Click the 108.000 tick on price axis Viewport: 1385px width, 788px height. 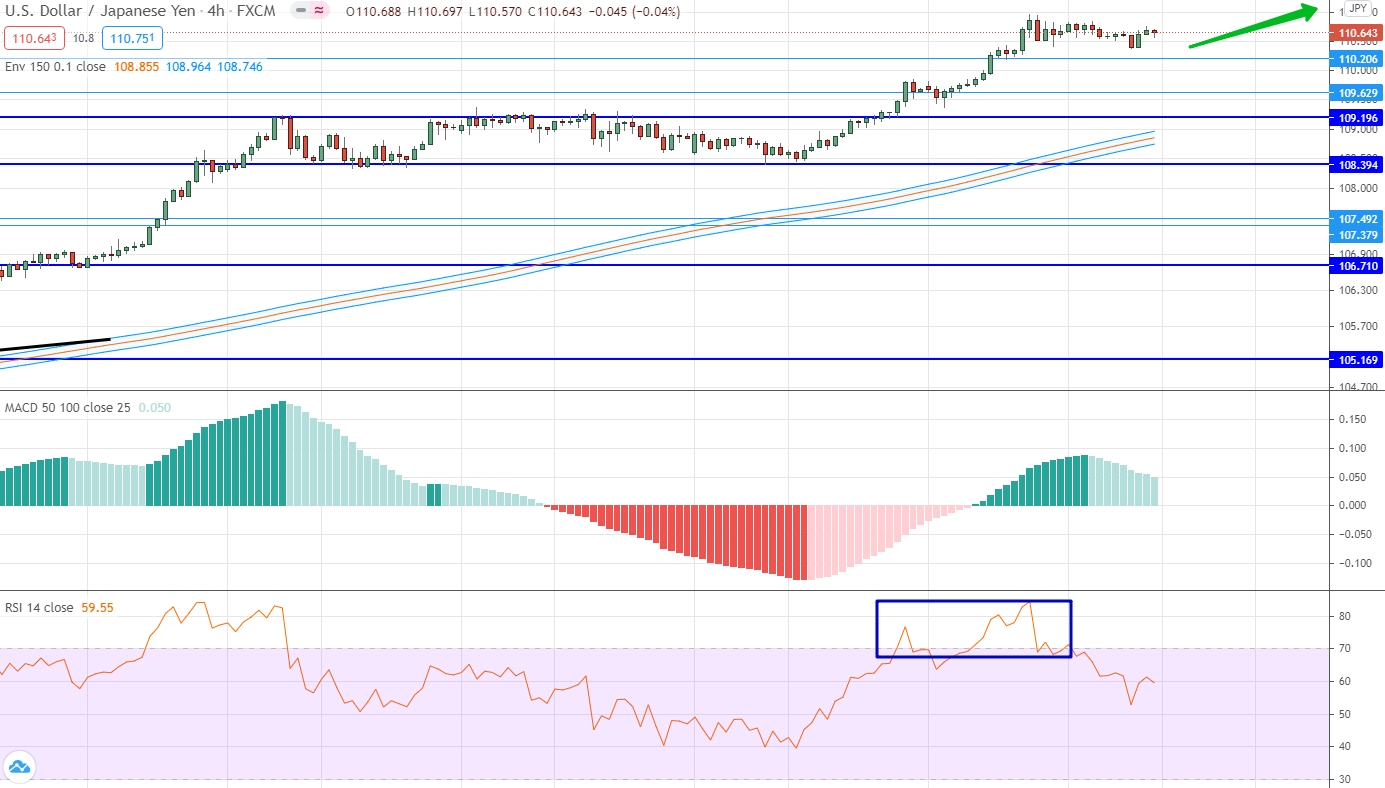click(1359, 188)
